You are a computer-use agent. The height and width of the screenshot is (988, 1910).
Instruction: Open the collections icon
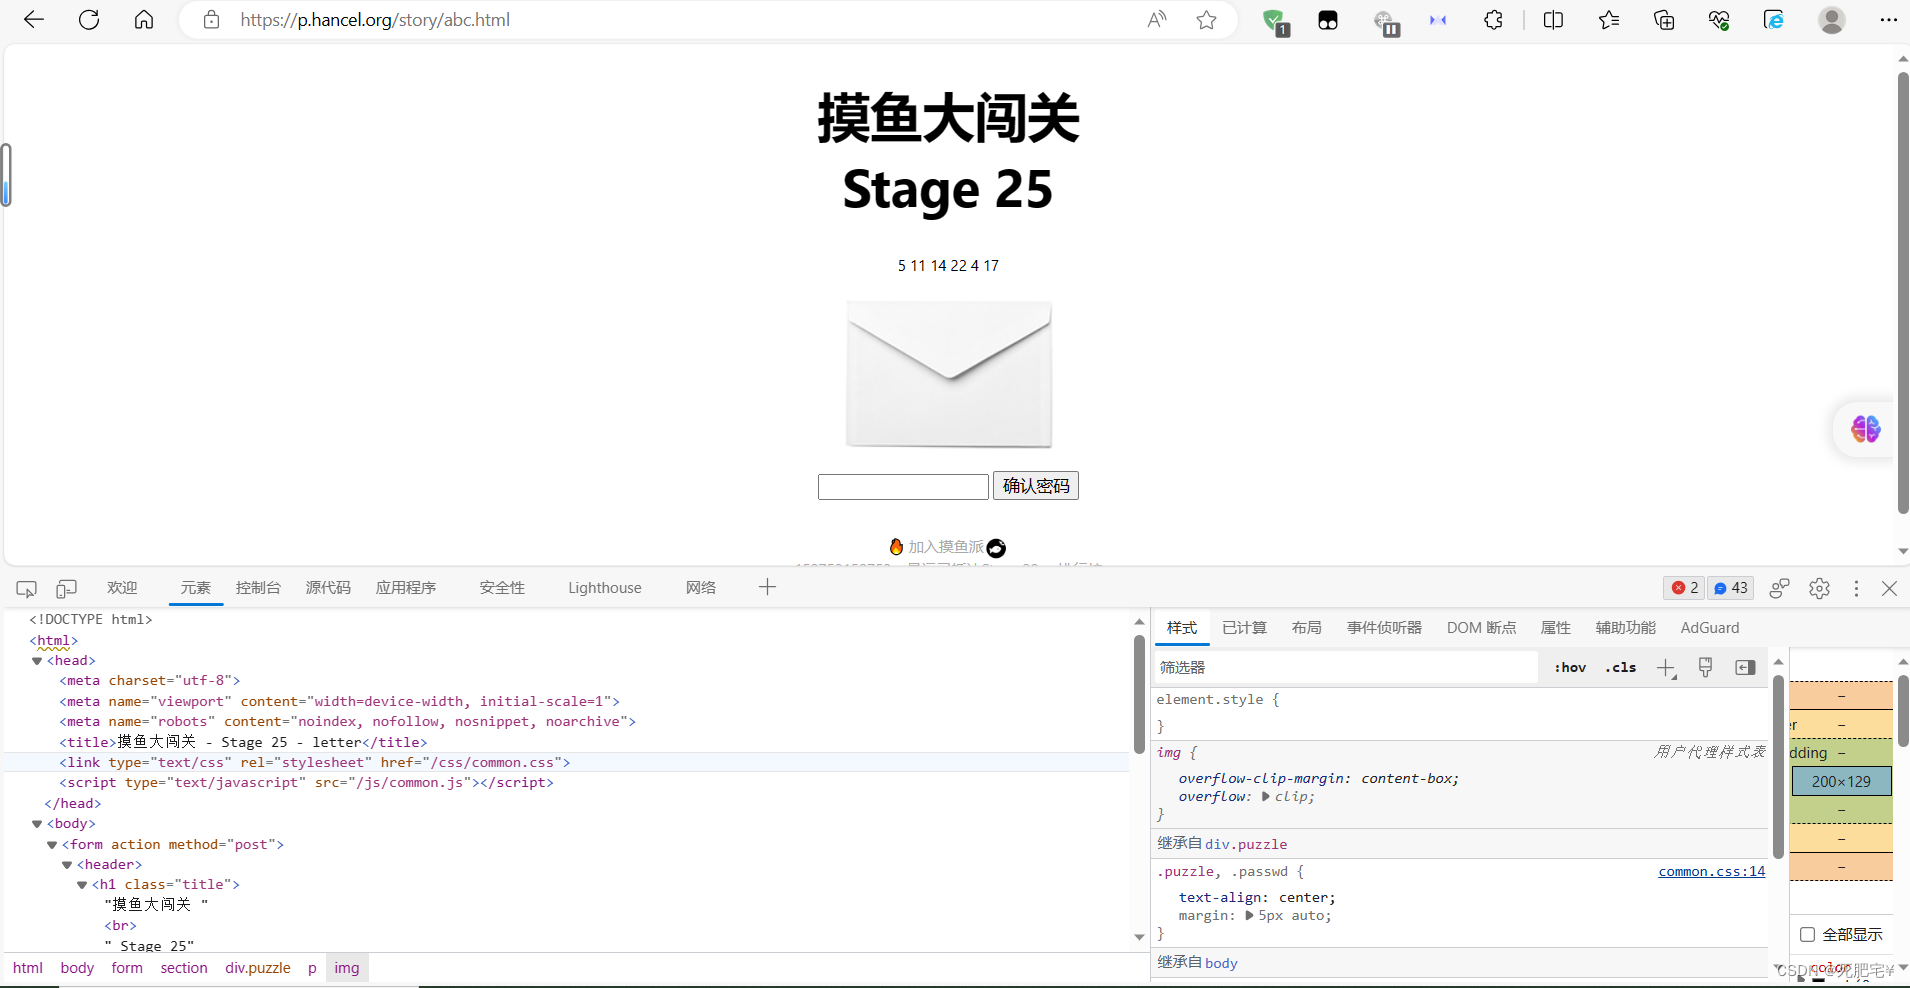point(1664,20)
